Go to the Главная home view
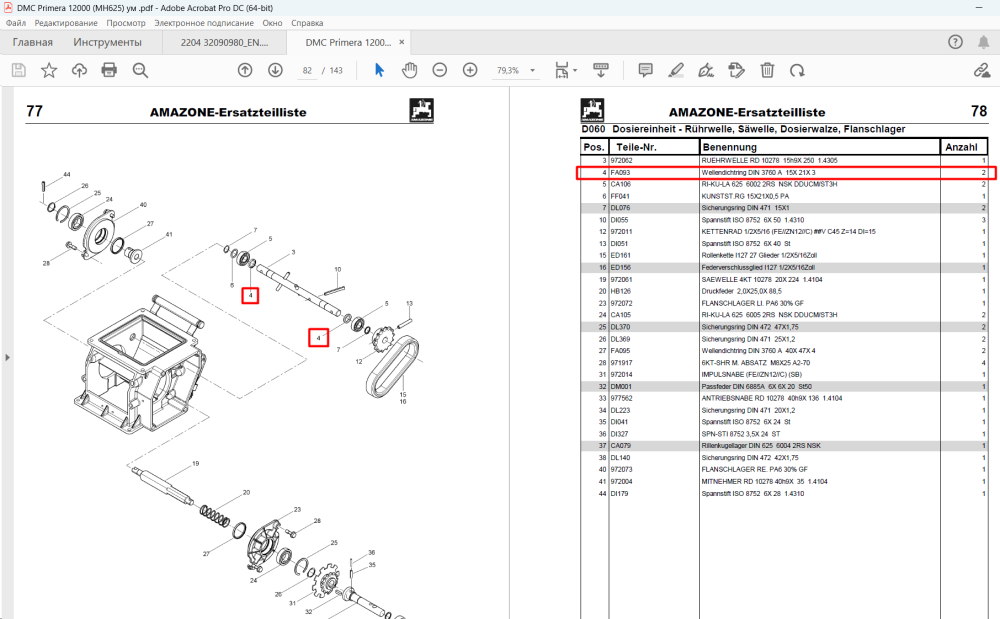The image size is (1000, 619). click(x=33, y=43)
